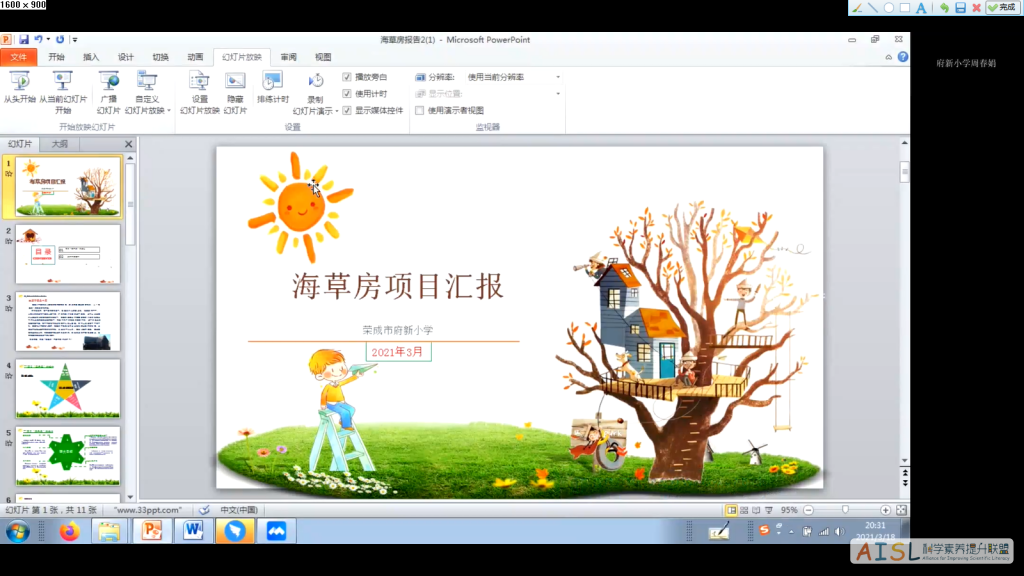Select slide 3 thumbnail in slide pane
Viewport: 1024px width, 576px height.
[x=67, y=320]
